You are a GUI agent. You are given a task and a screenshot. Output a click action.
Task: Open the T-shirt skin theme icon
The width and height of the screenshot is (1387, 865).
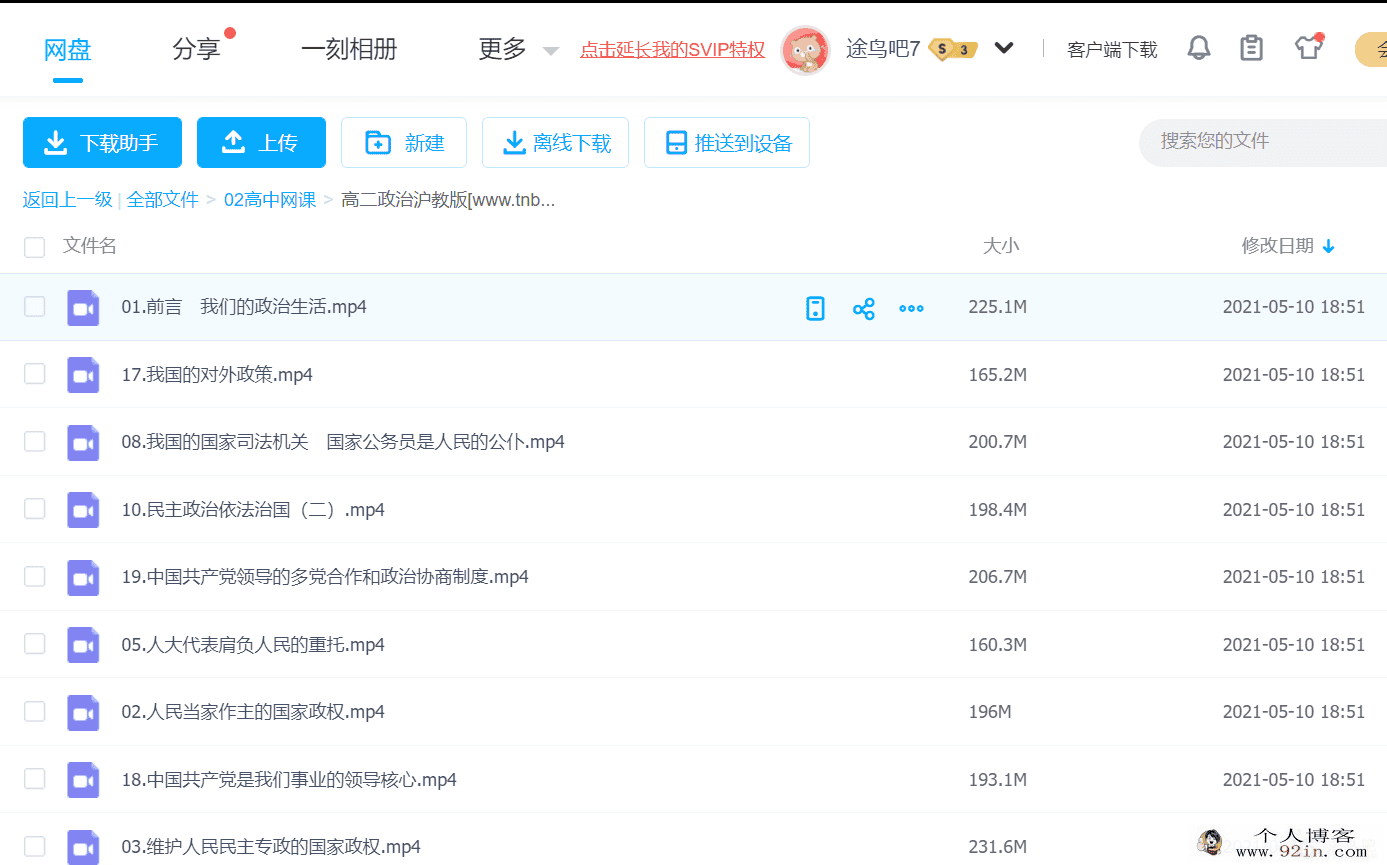click(1309, 47)
